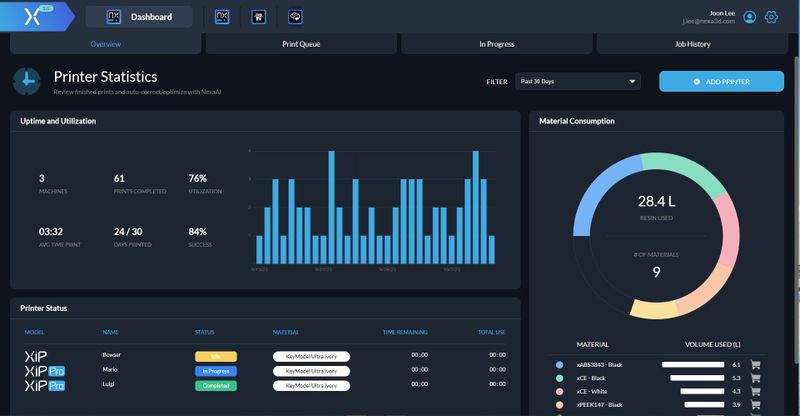Open the printer icon in top toolbar

coord(258,17)
